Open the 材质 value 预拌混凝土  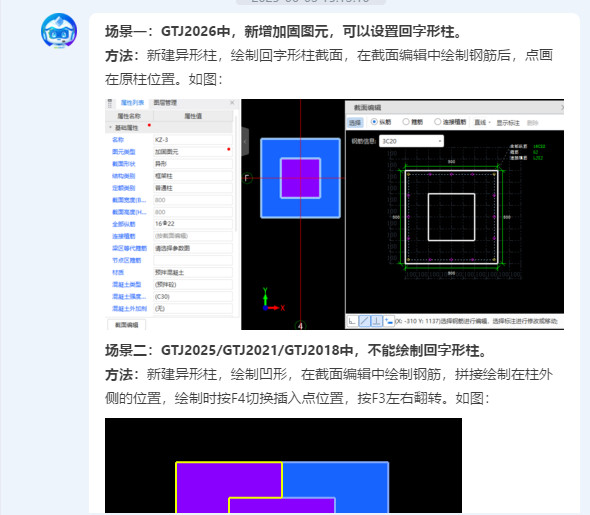pyautogui.click(x=193, y=272)
